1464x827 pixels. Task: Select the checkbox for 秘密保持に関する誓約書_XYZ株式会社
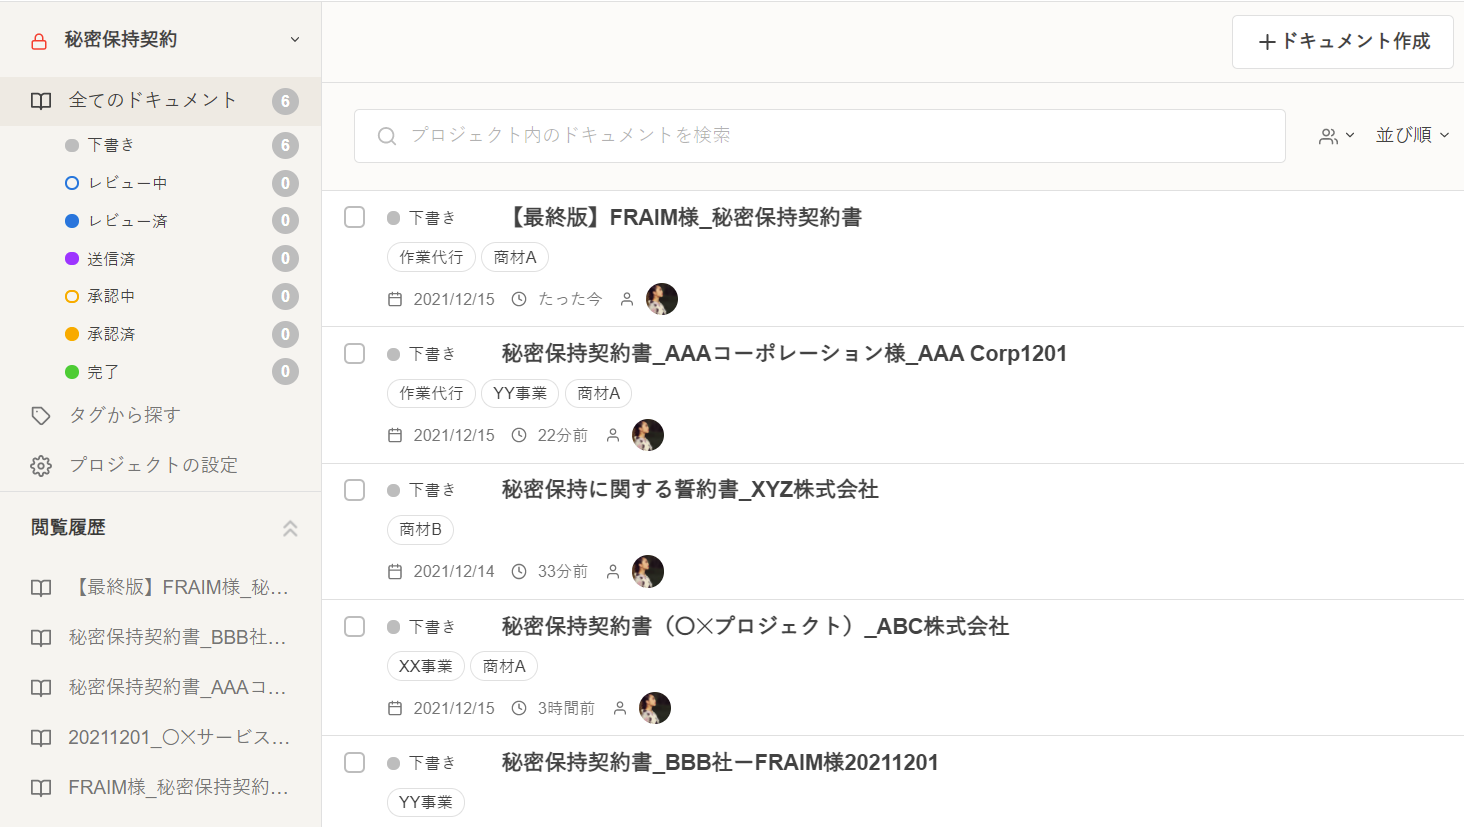[355, 490]
